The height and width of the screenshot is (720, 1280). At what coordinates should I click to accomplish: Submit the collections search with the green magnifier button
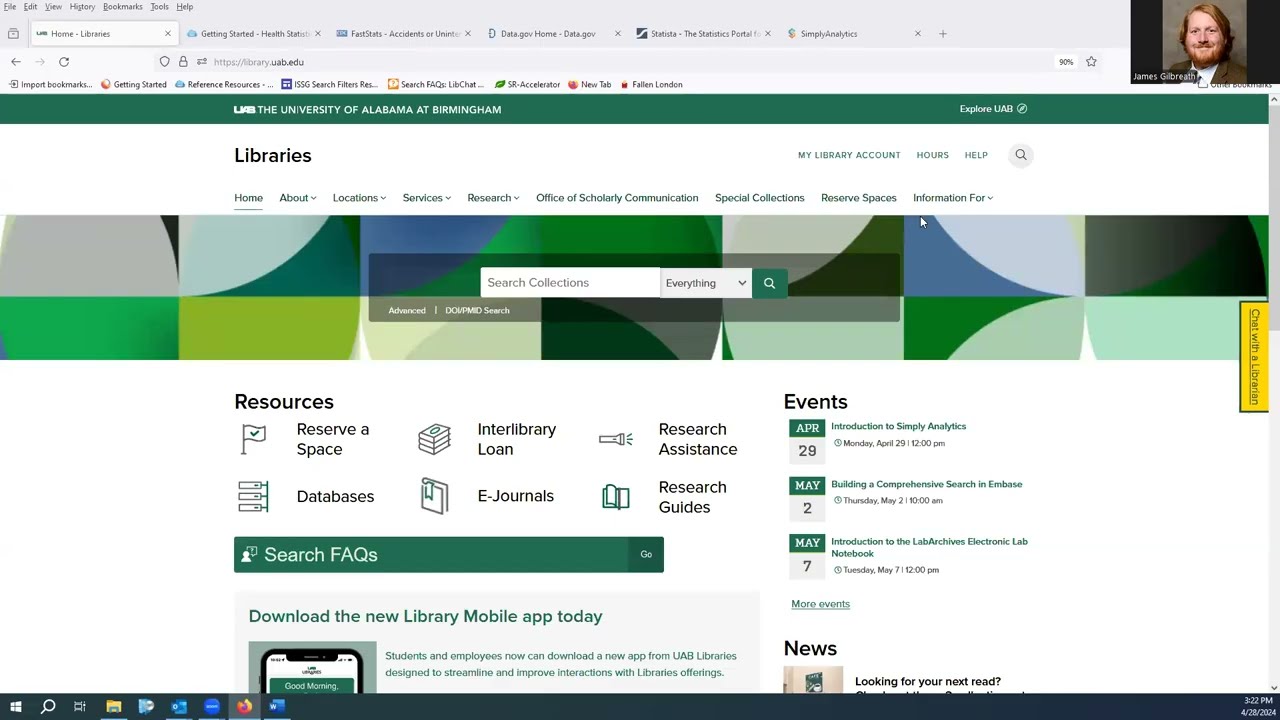pos(769,283)
